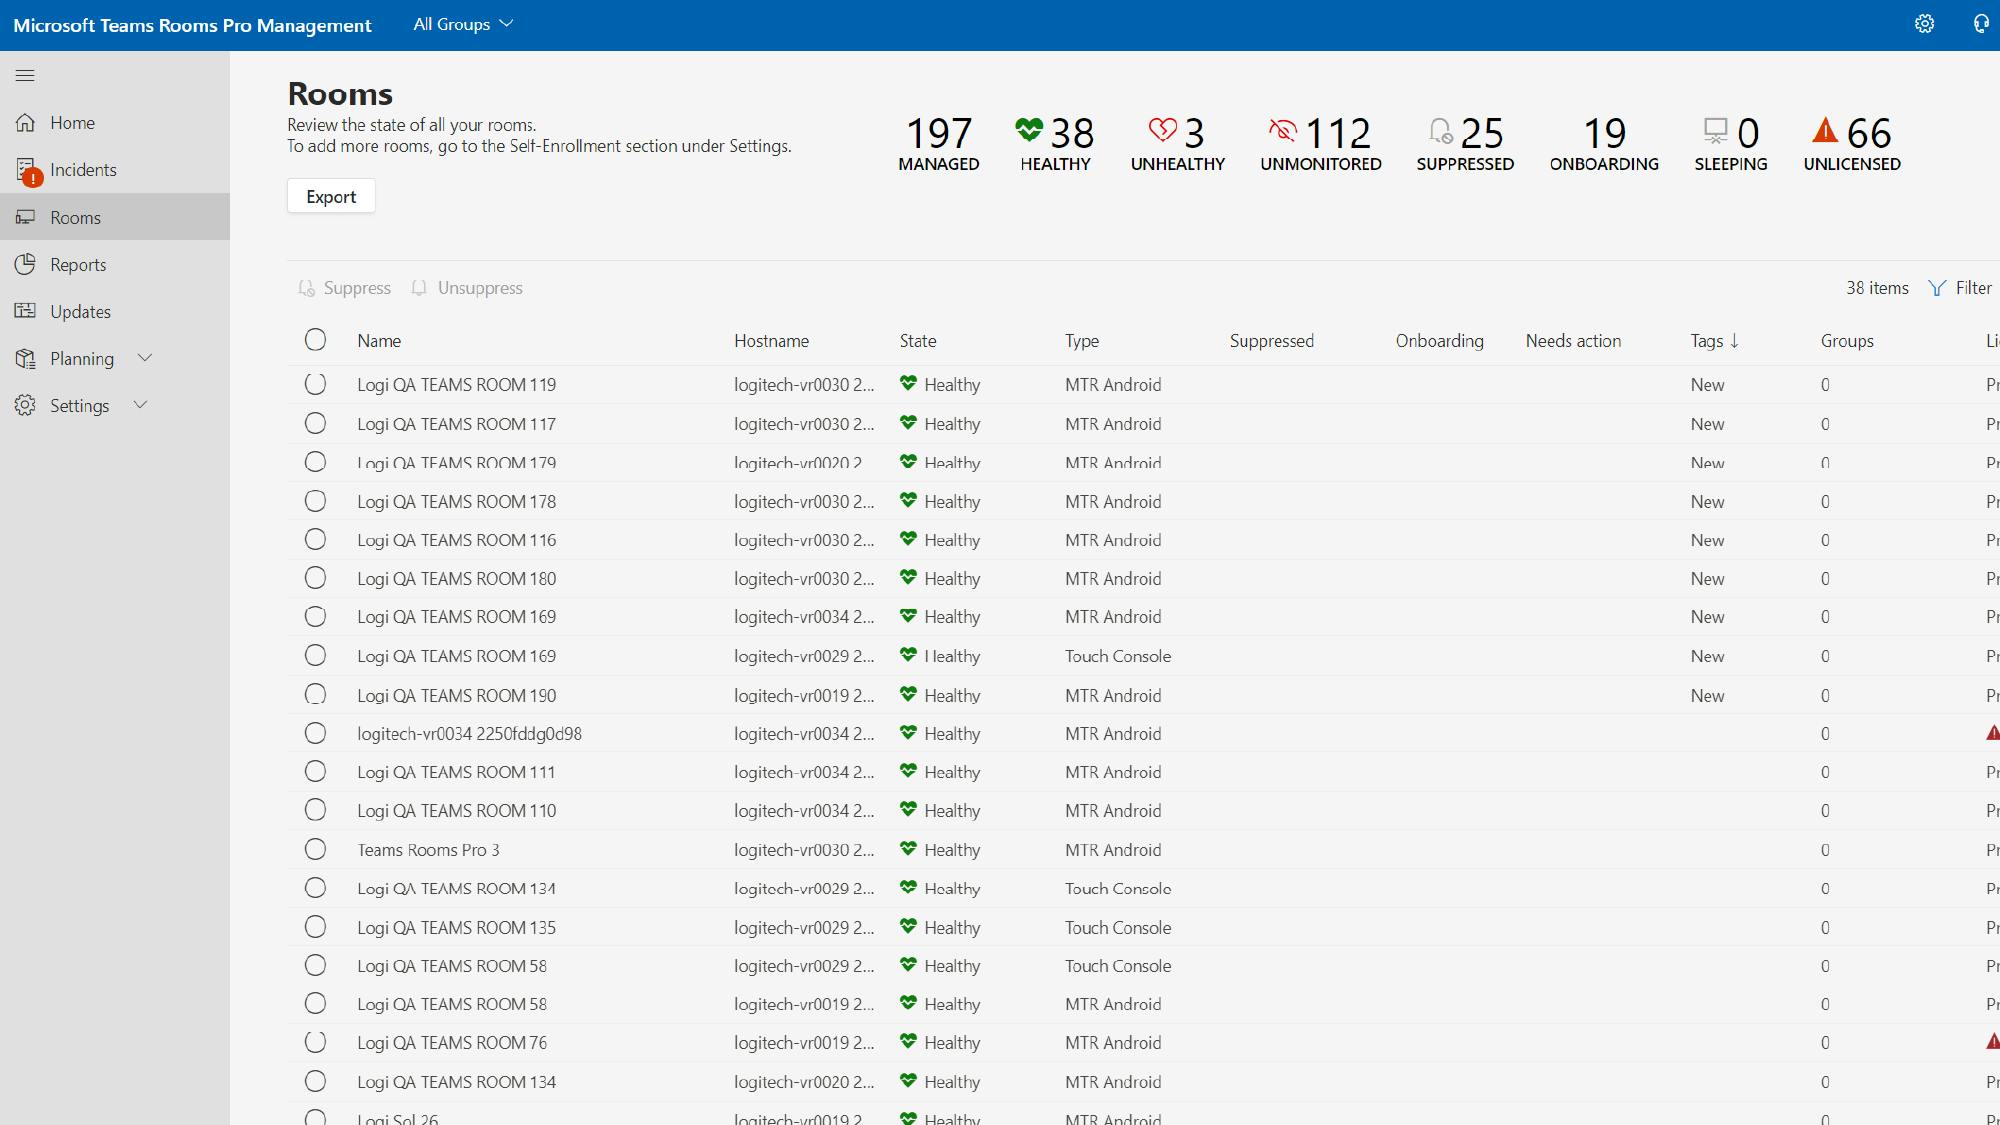Viewport: 2000px width, 1125px height.
Task: Click the headset support icon
Action: pyautogui.click(x=1980, y=24)
